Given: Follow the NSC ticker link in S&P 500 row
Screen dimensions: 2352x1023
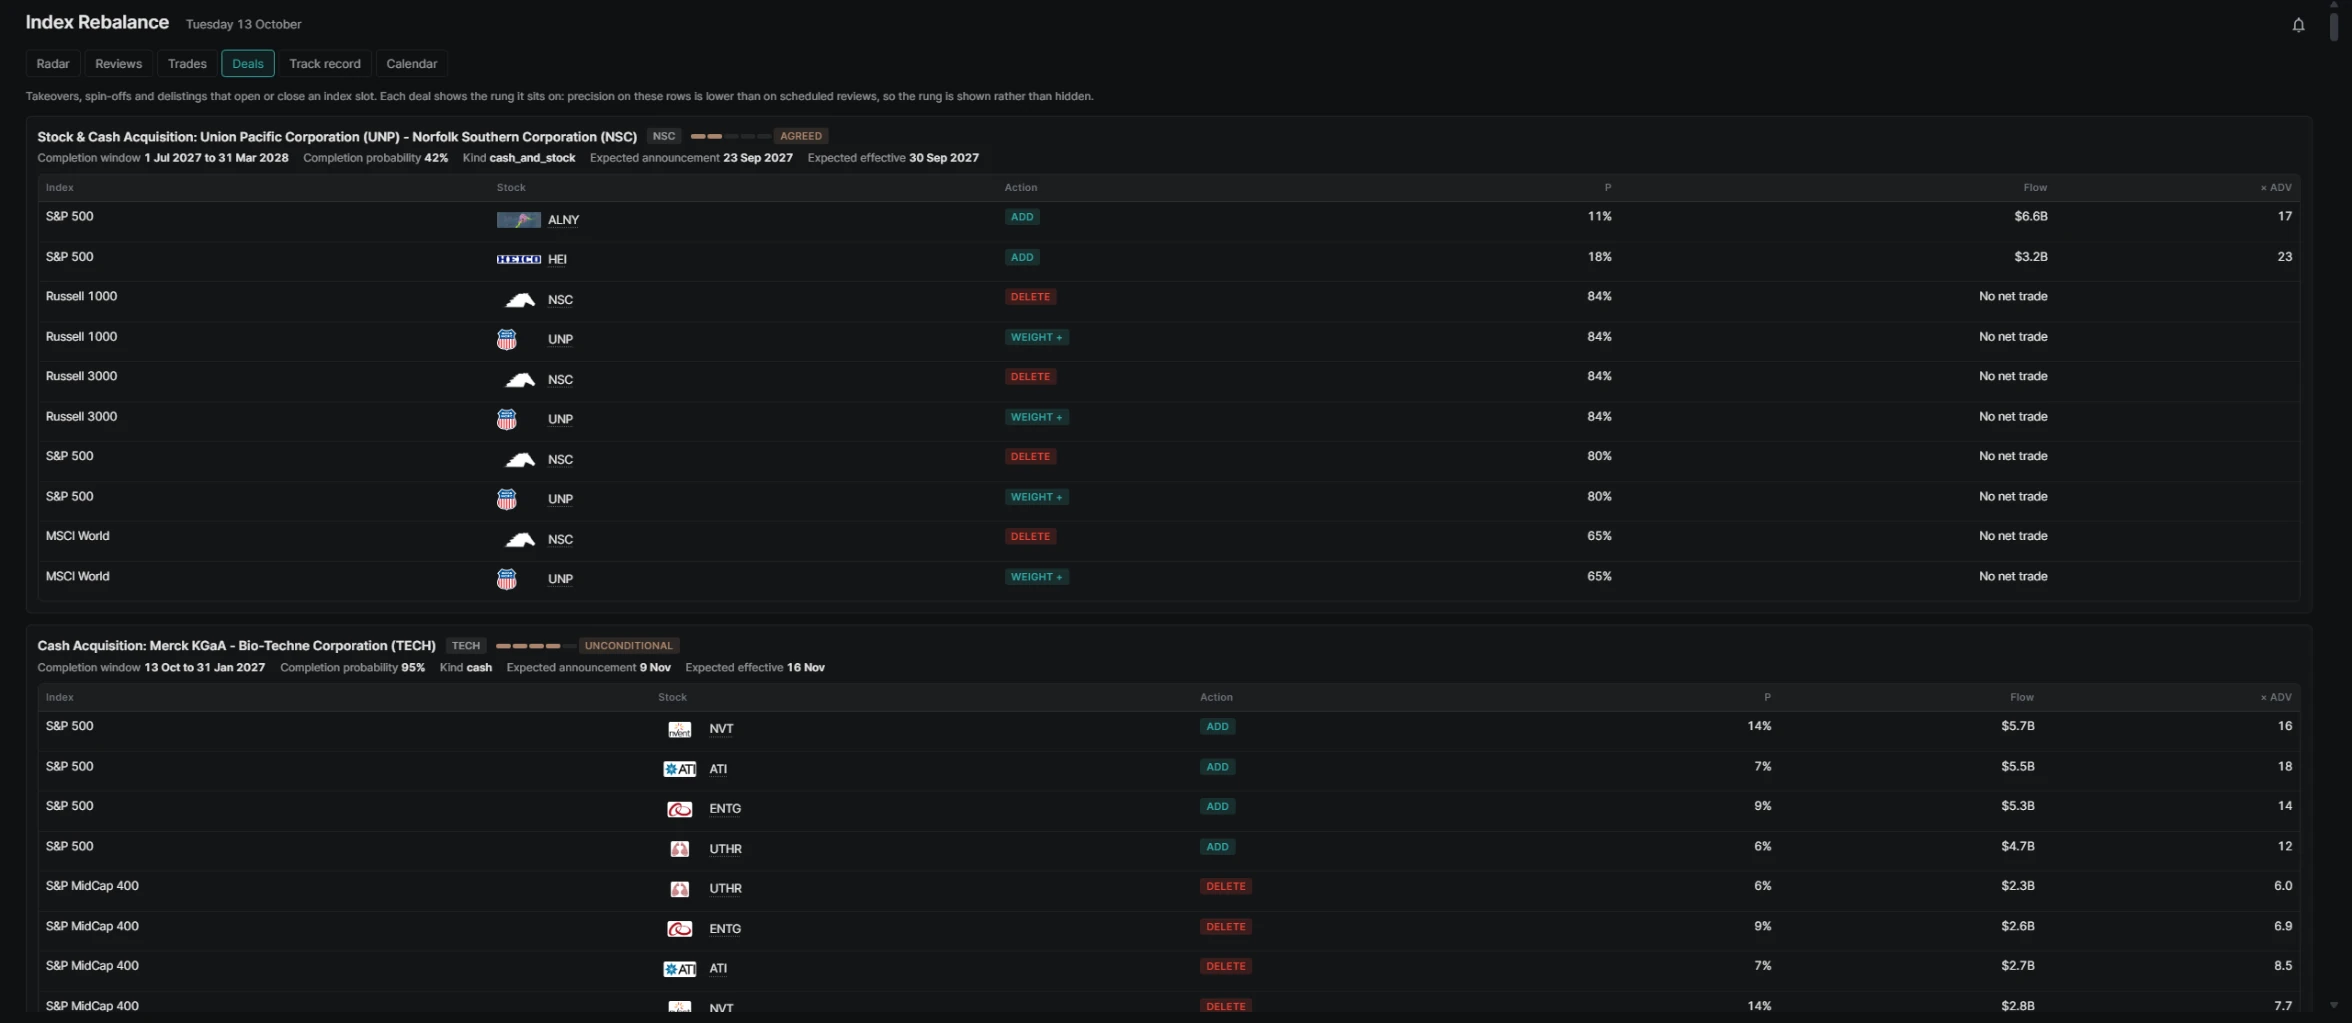Looking at the screenshot, I should [560, 459].
